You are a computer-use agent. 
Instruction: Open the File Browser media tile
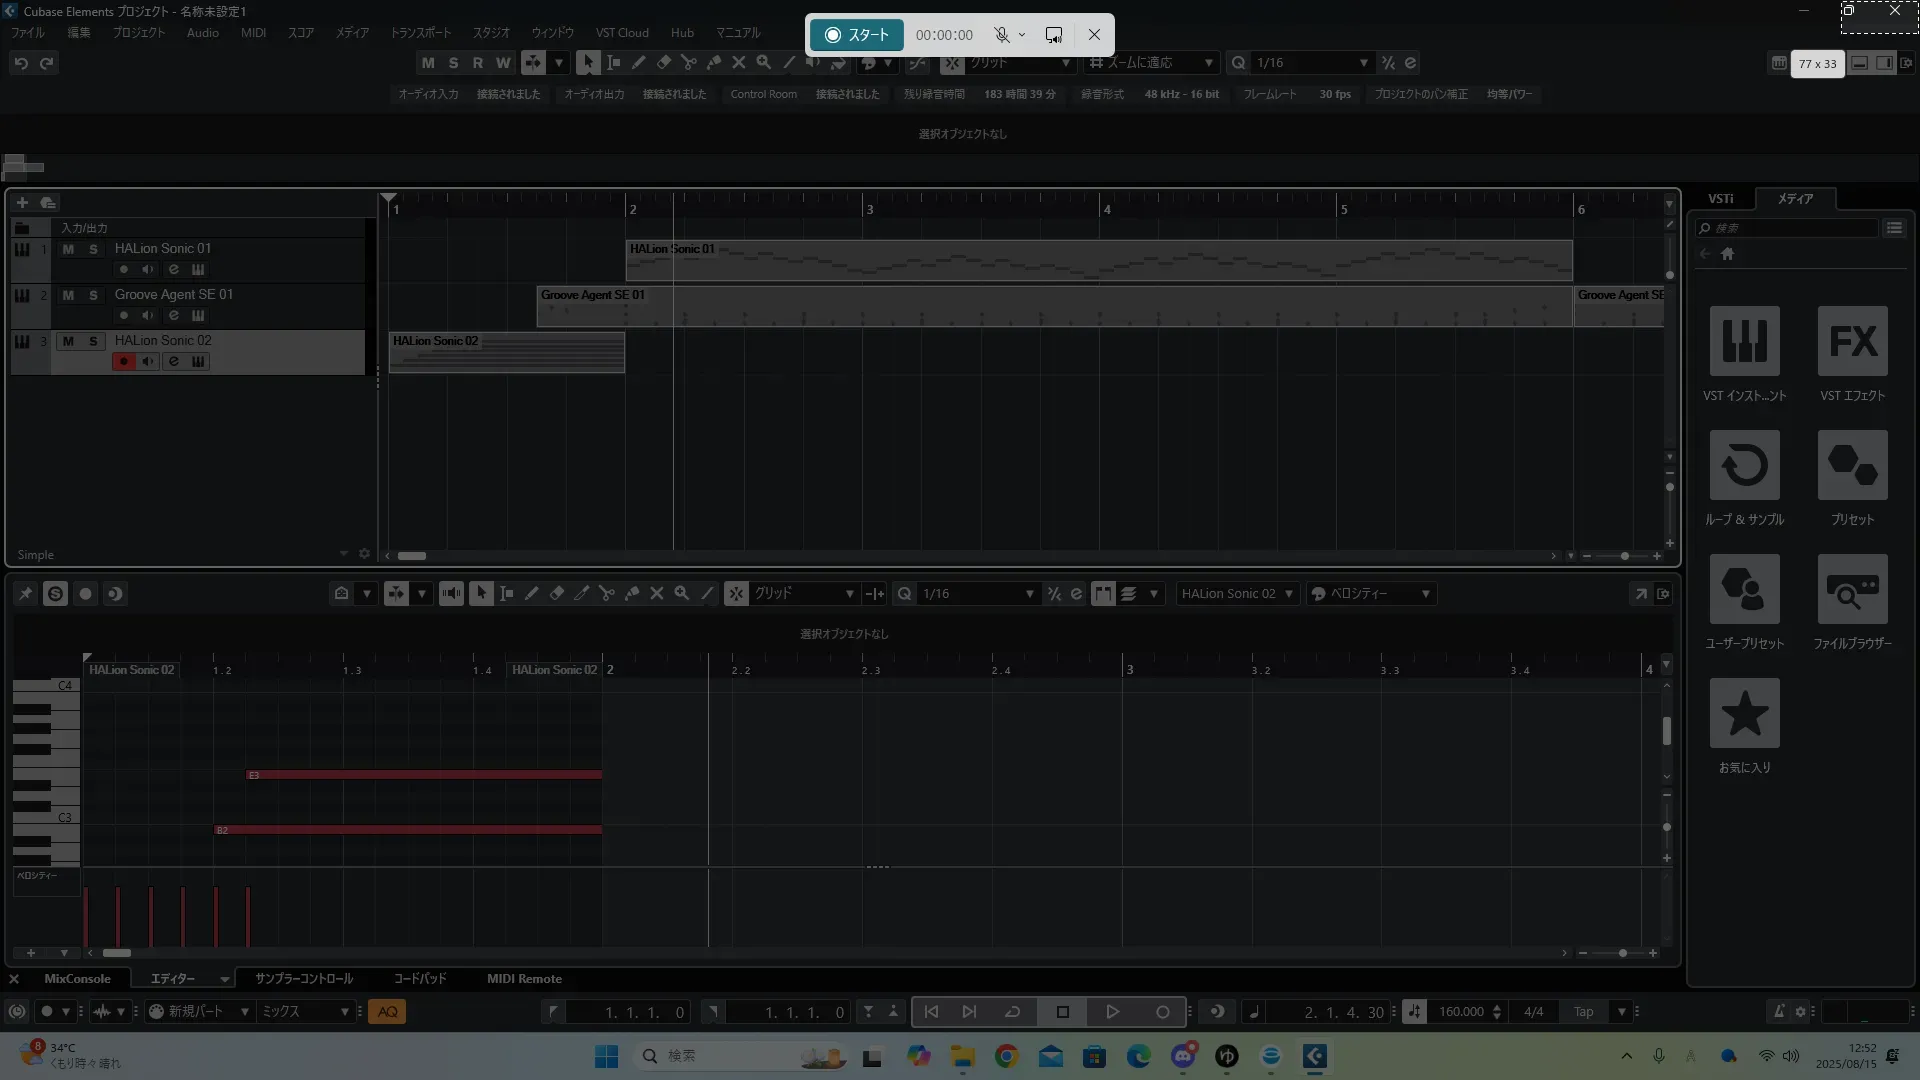click(x=1852, y=590)
